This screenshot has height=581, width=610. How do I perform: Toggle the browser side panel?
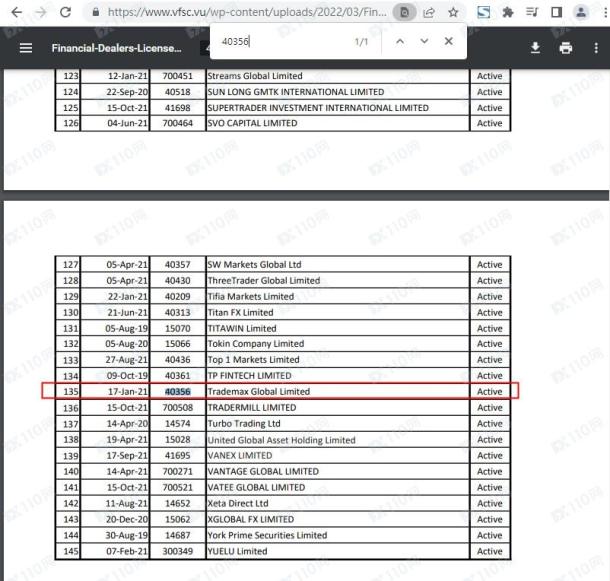(556, 12)
